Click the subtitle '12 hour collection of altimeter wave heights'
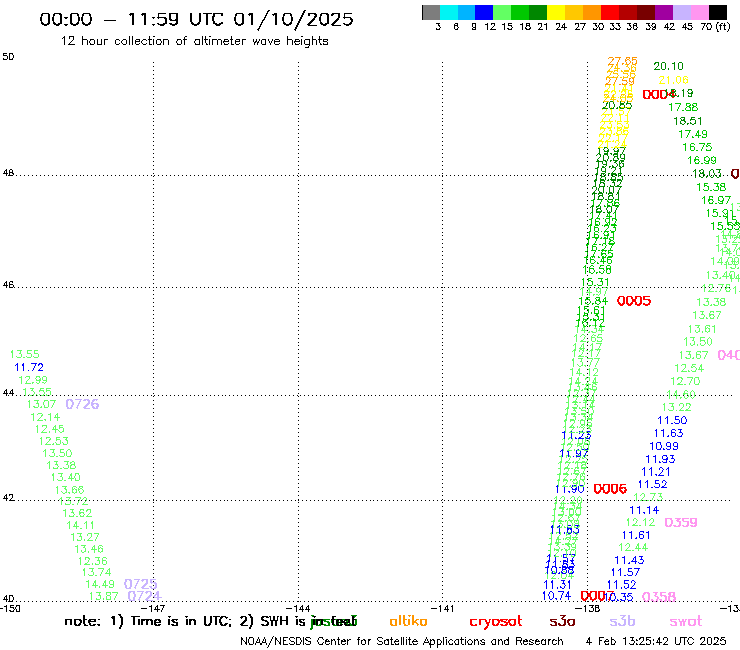The height and width of the screenshot is (650, 740). point(194,41)
